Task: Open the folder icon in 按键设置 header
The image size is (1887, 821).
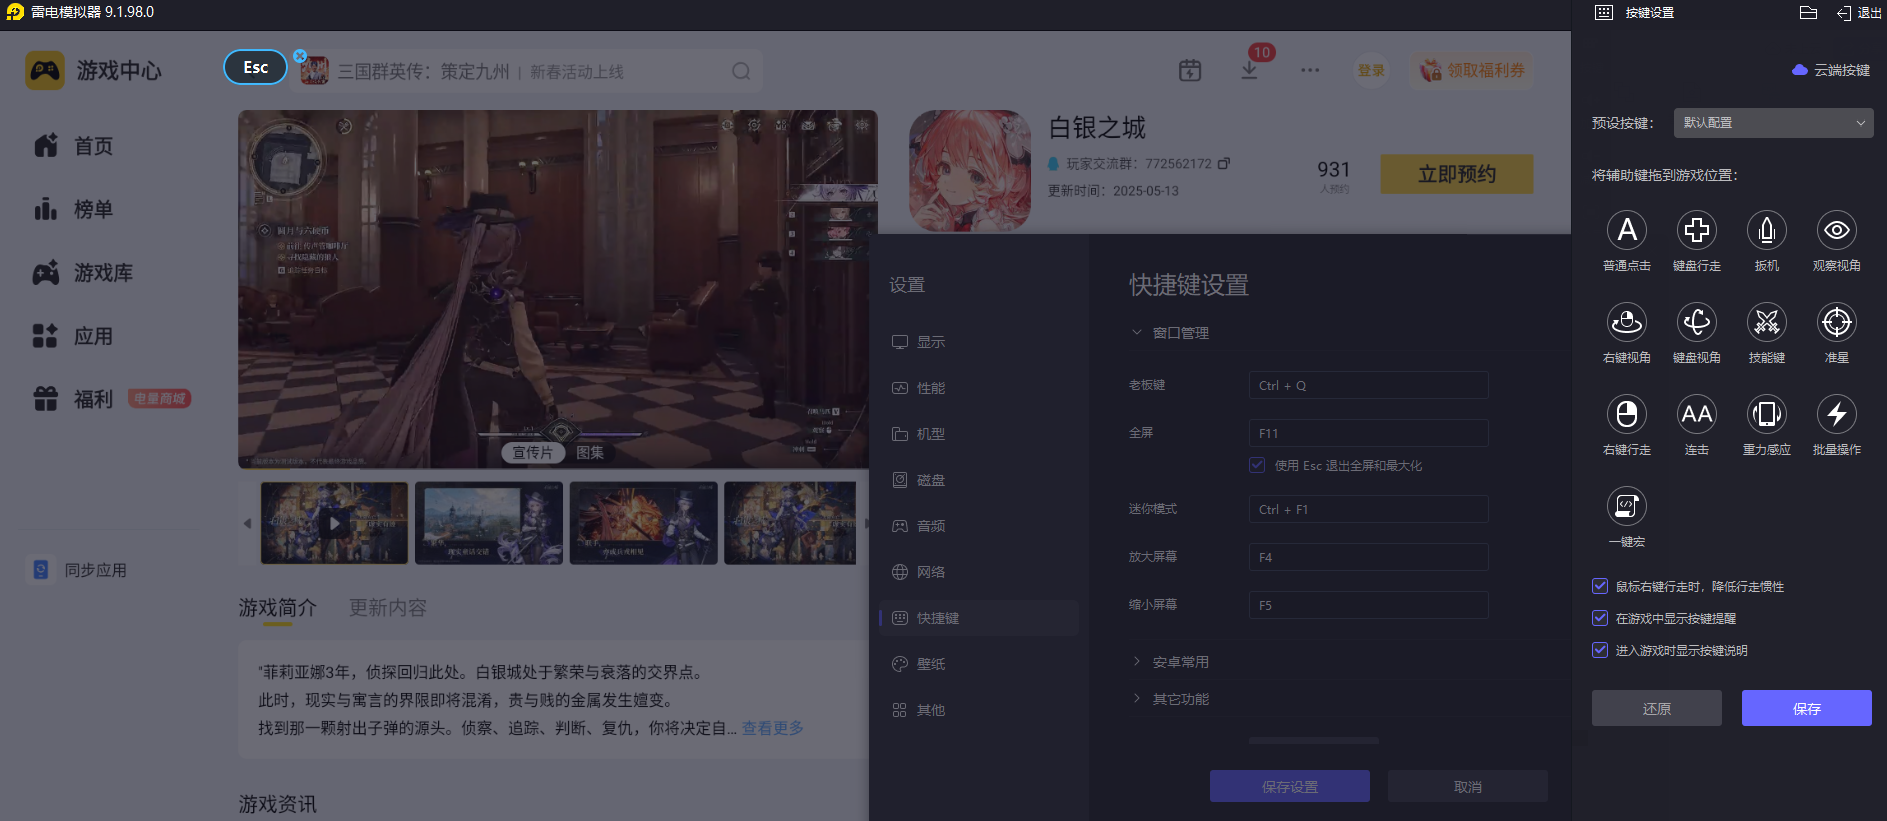Action: [x=1808, y=13]
